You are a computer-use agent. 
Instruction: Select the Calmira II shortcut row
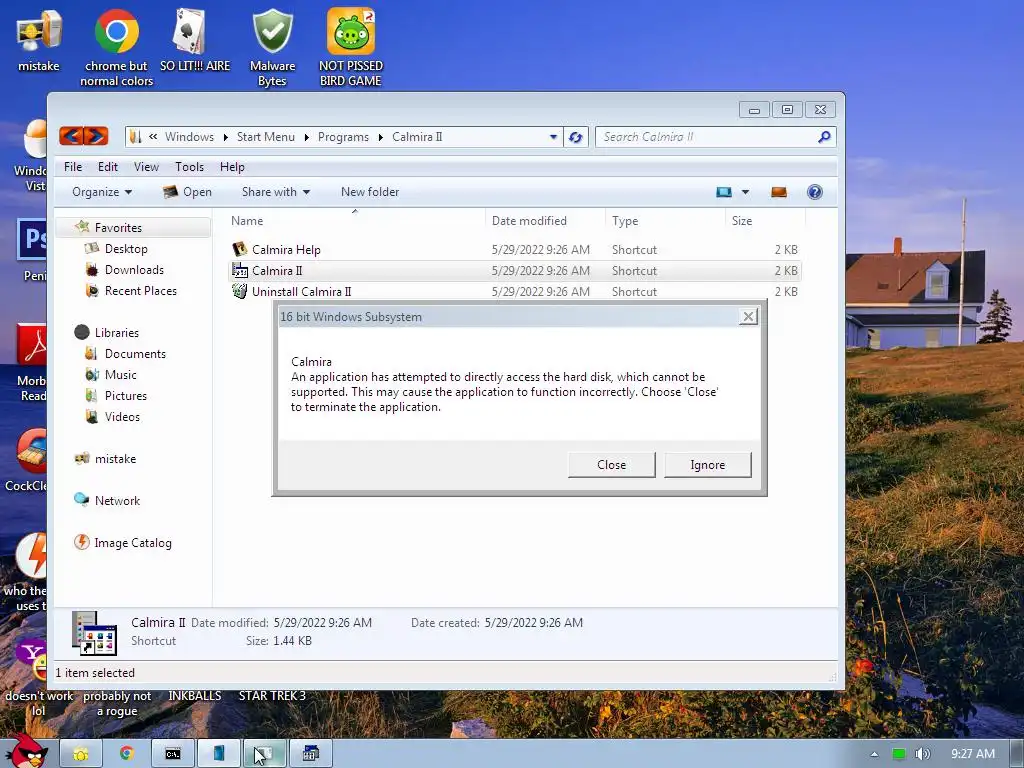point(515,270)
